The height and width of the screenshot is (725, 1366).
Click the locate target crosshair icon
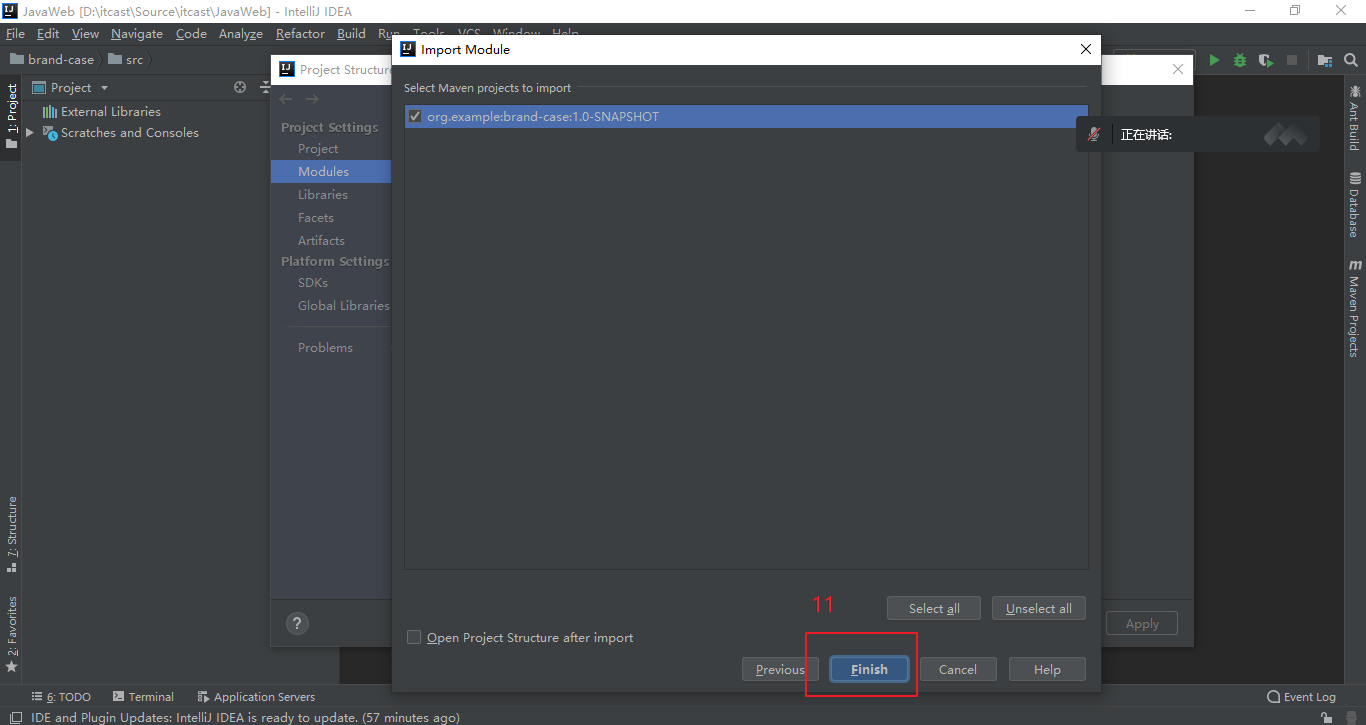(x=240, y=87)
